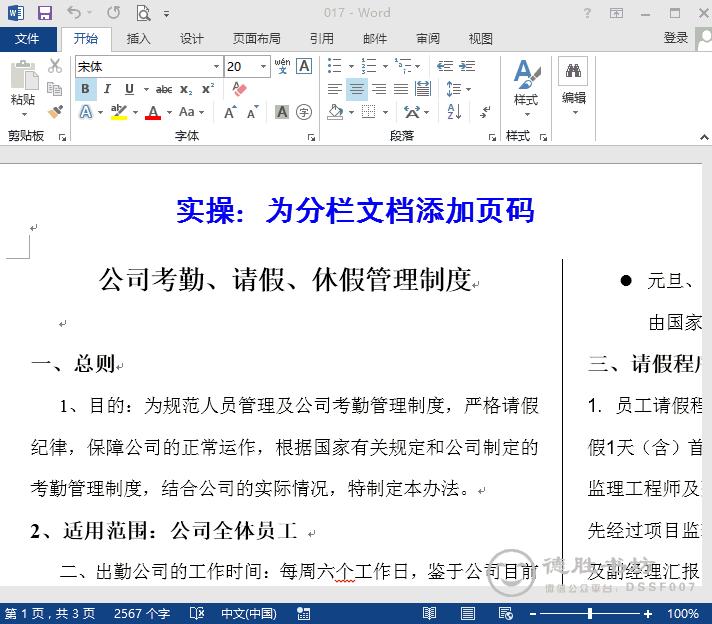The image size is (712, 624).
Task: Apply the red font color swatch
Action: pyautogui.click(x=153, y=112)
